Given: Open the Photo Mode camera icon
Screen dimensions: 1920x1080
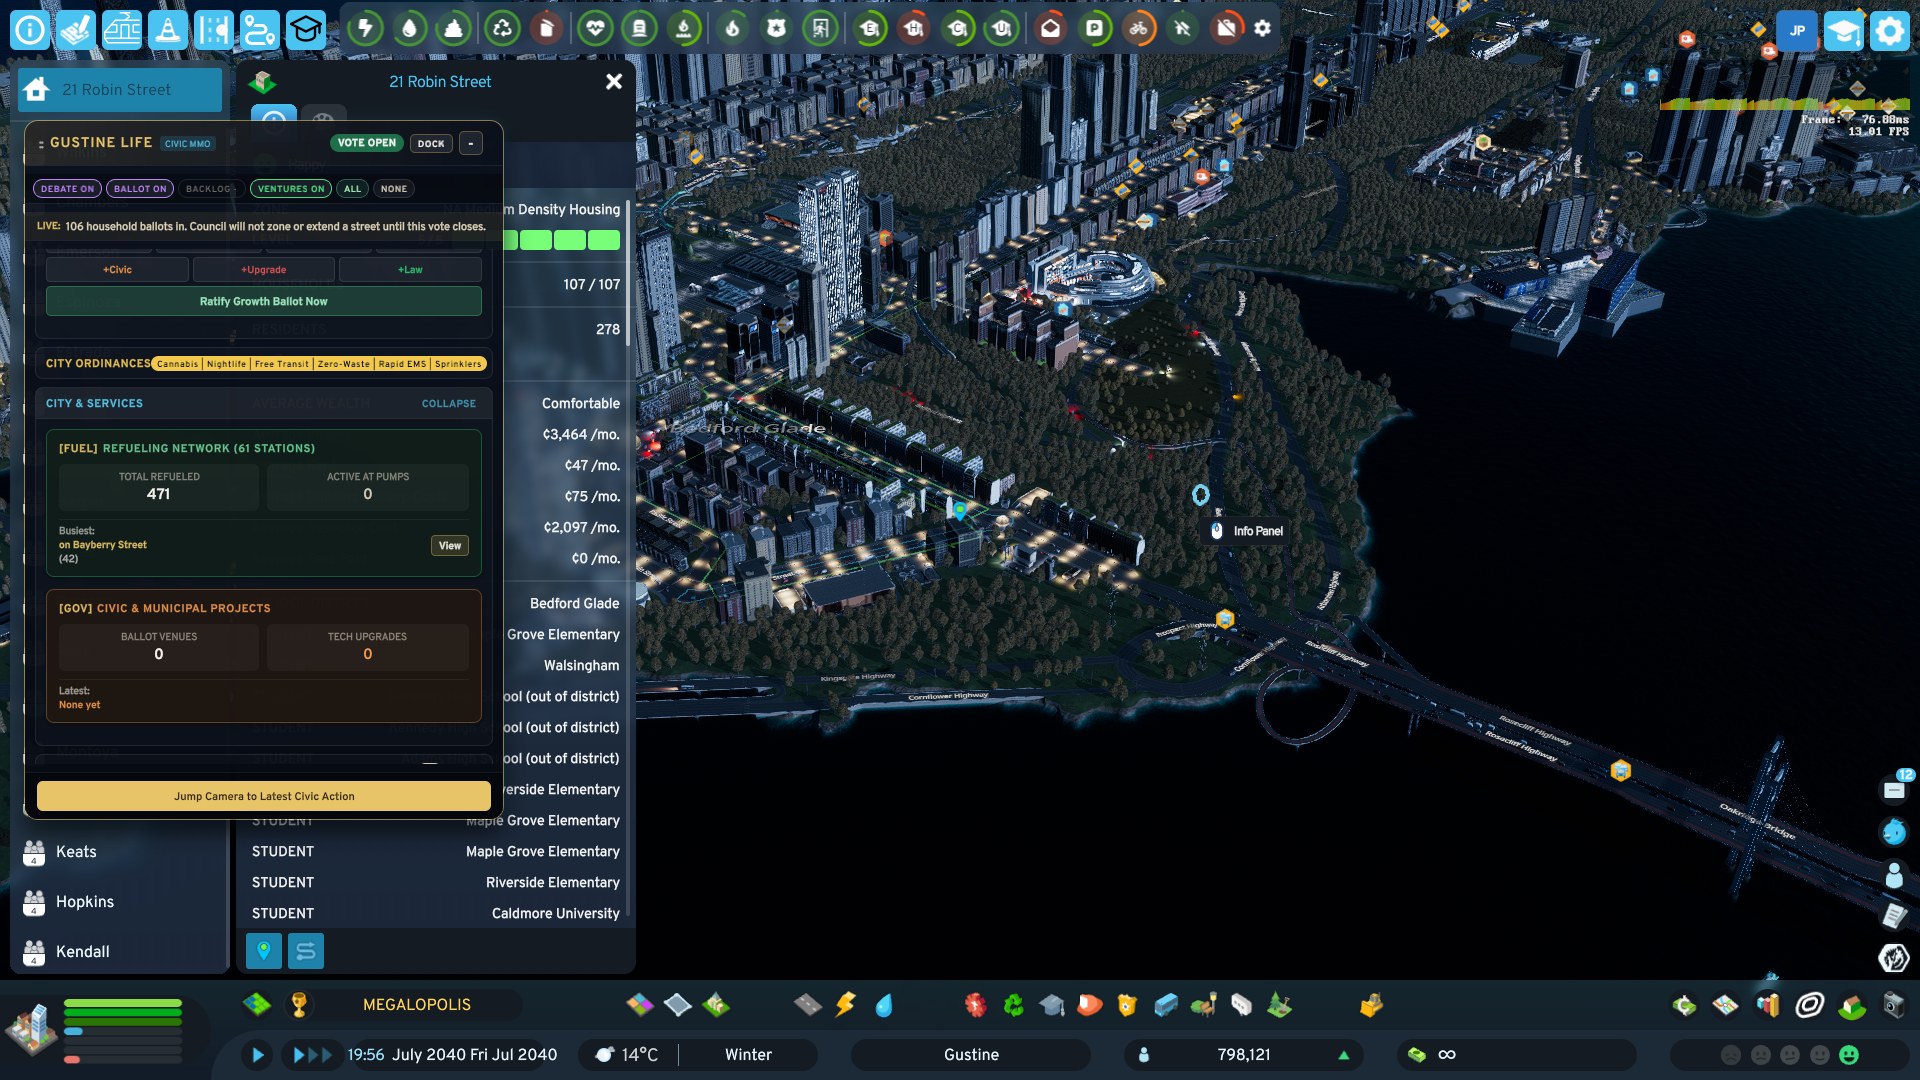Looking at the screenshot, I should (x=1893, y=1004).
